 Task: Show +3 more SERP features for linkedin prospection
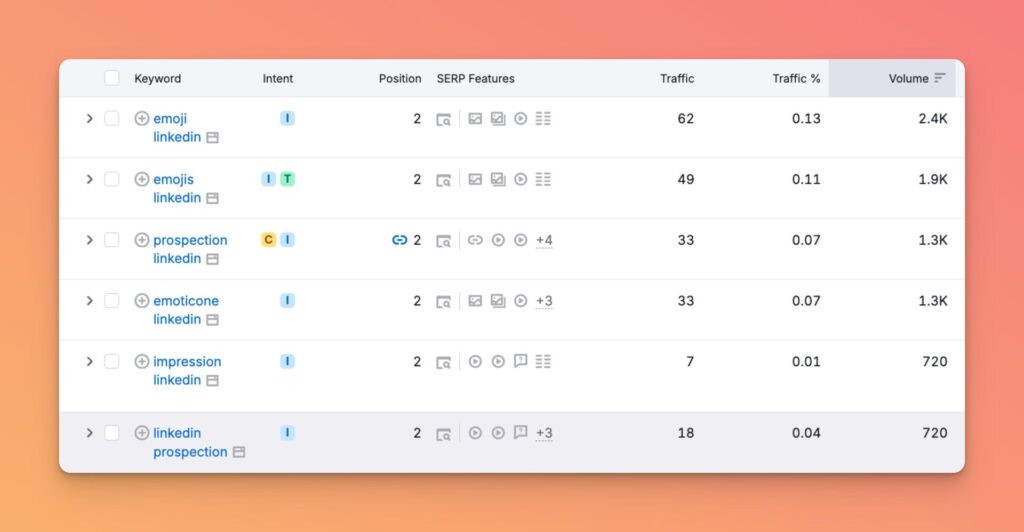(544, 433)
